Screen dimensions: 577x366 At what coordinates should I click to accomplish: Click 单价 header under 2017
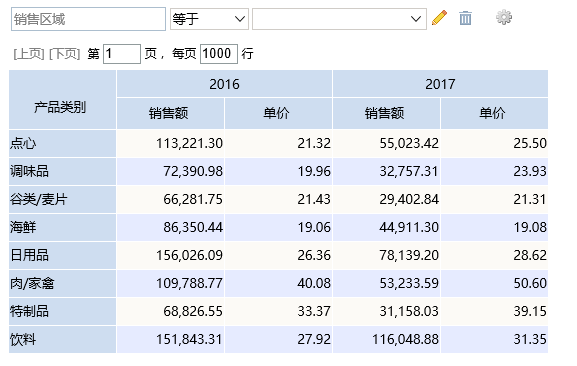coord(494,113)
